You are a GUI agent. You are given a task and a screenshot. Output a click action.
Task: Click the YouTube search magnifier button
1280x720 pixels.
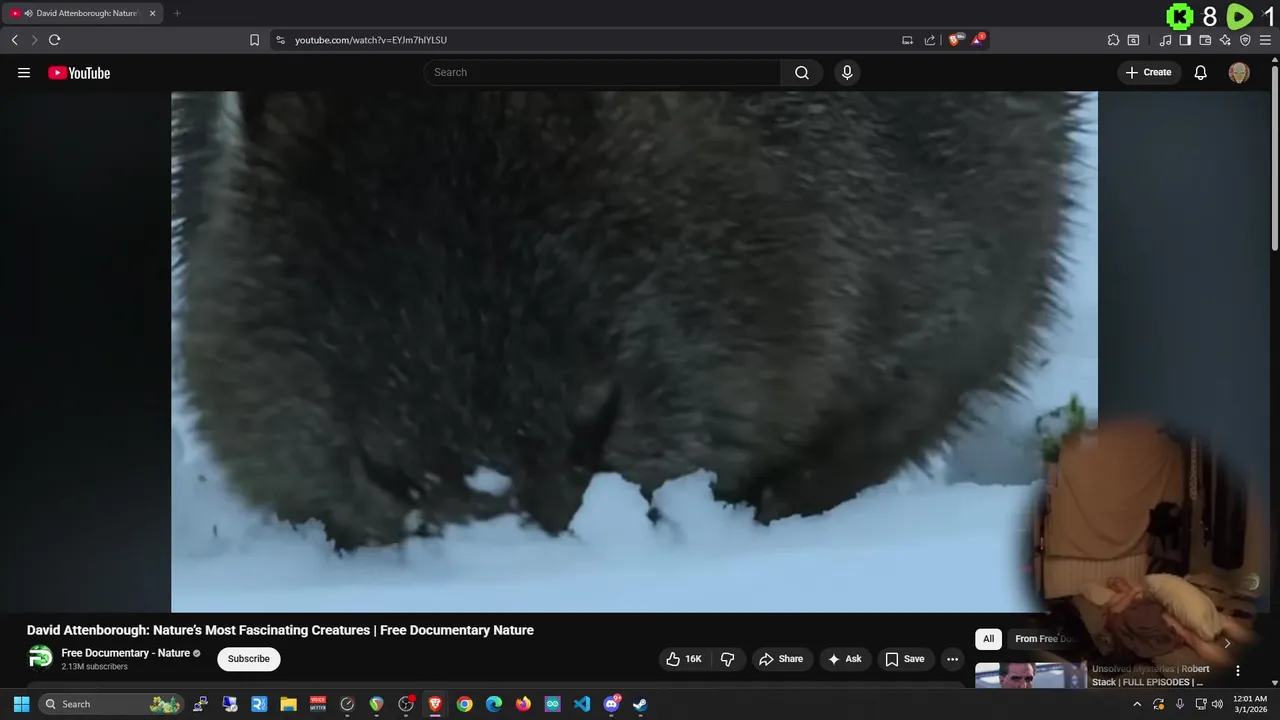802,72
